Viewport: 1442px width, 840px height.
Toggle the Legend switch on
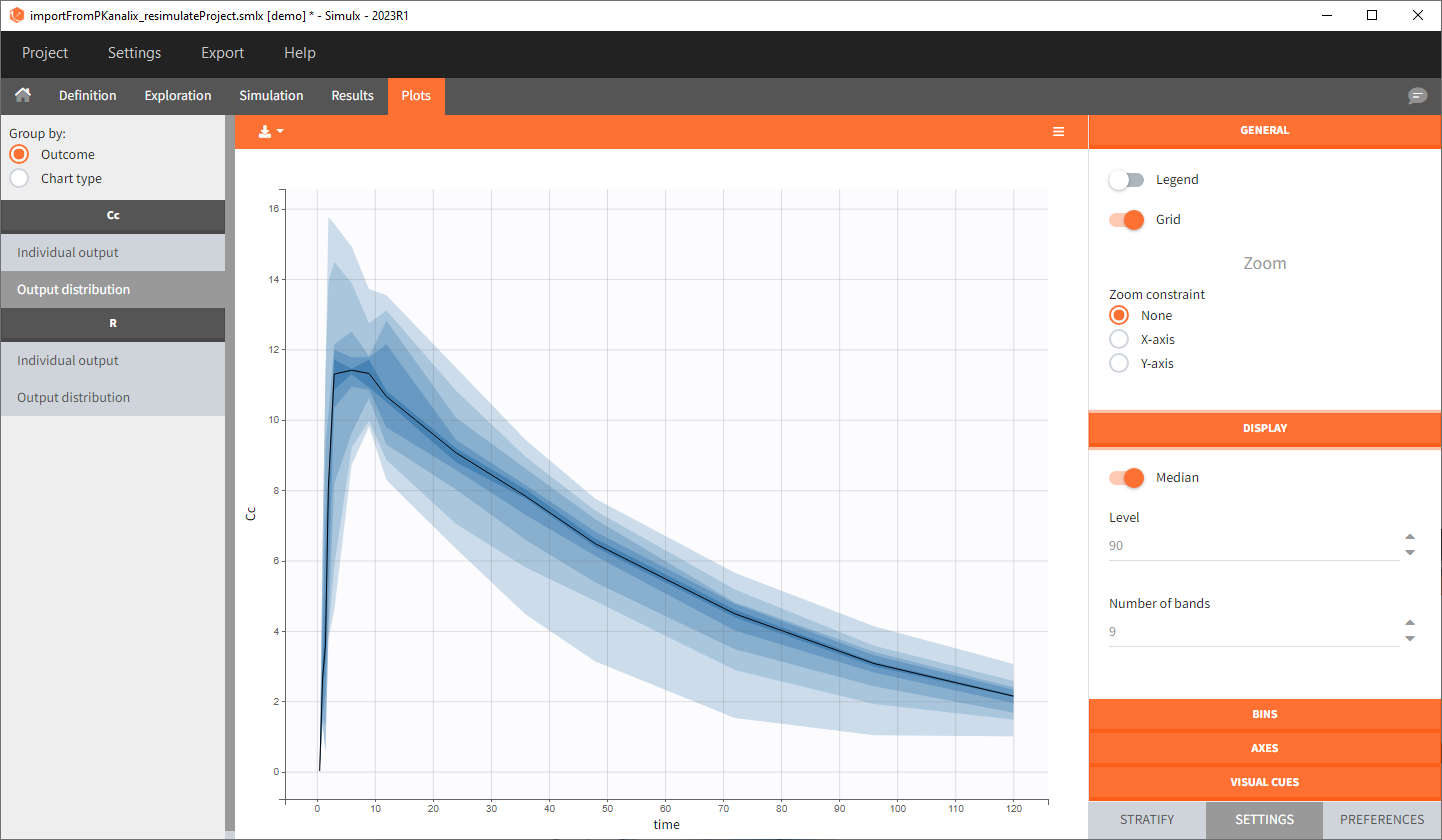click(x=1127, y=180)
